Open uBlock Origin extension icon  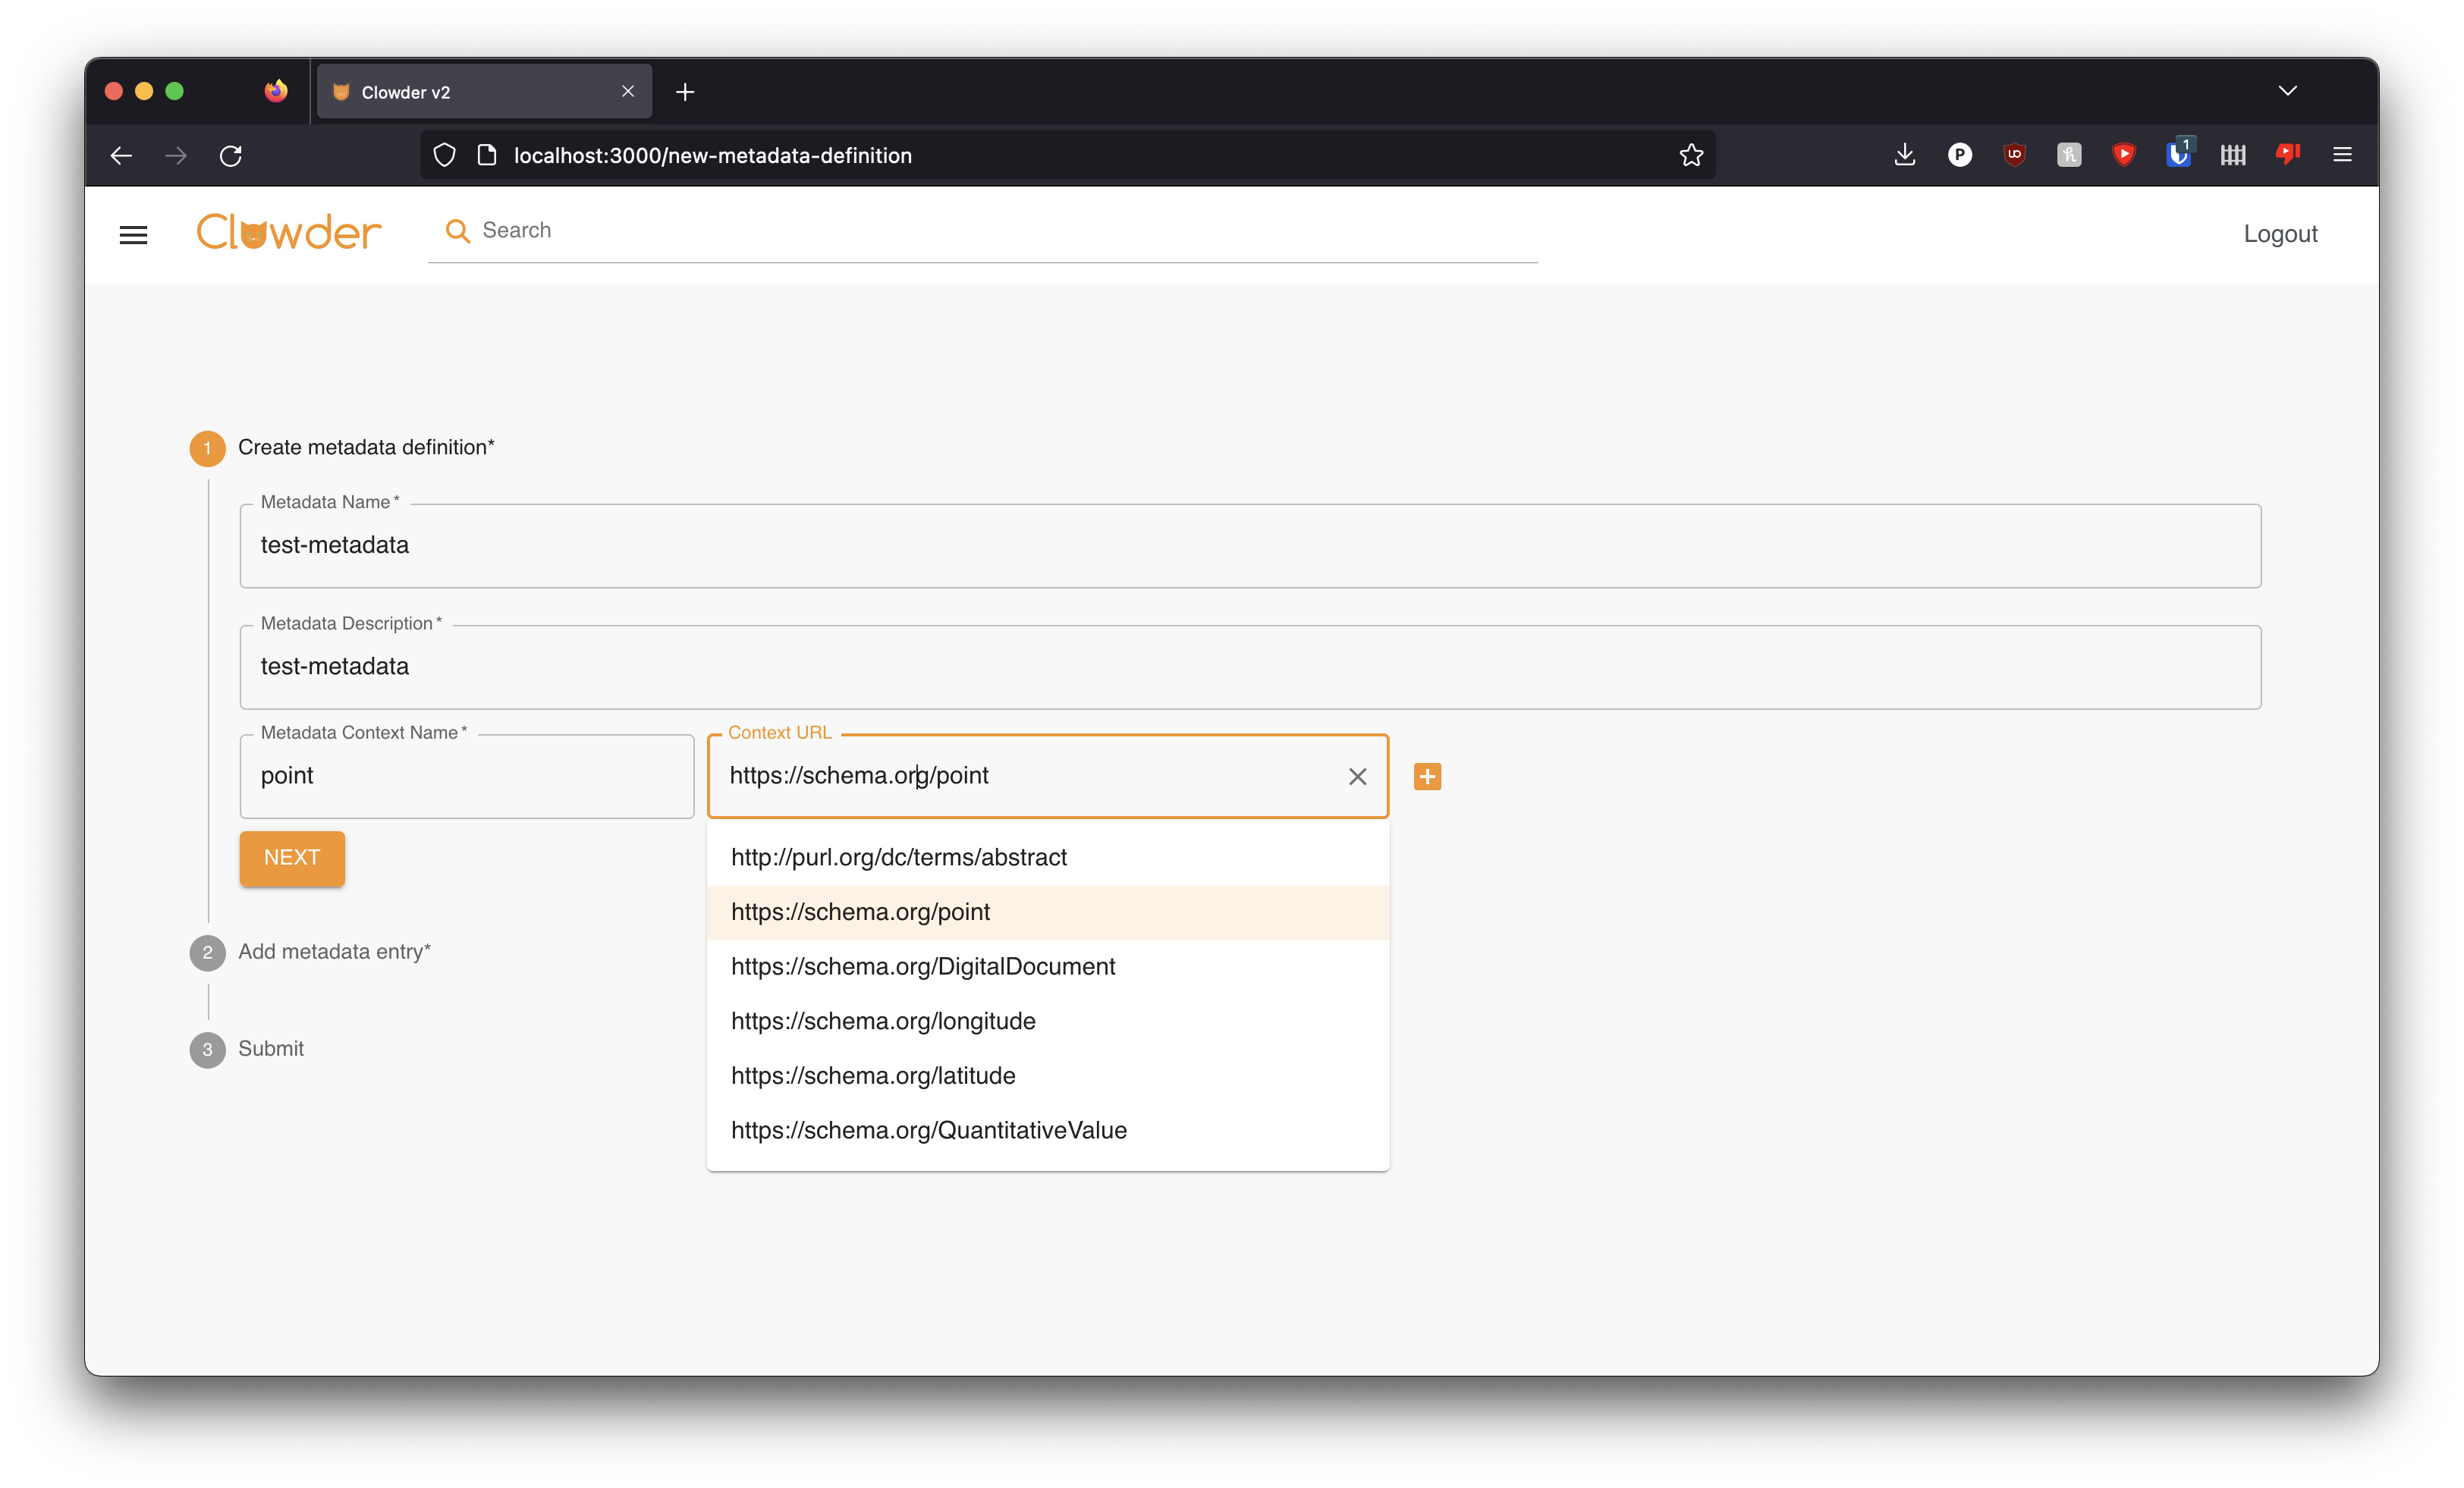(x=2014, y=155)
